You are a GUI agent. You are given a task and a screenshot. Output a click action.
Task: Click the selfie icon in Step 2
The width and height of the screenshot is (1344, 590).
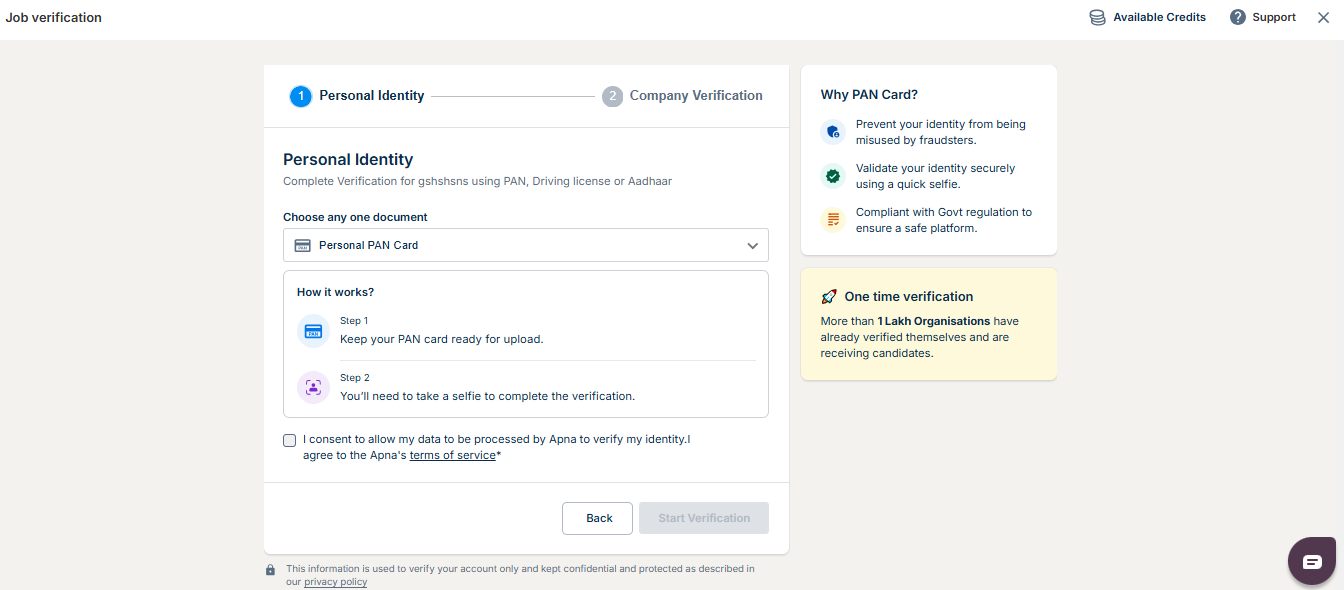pyautogui.click(x=313, y=387)
